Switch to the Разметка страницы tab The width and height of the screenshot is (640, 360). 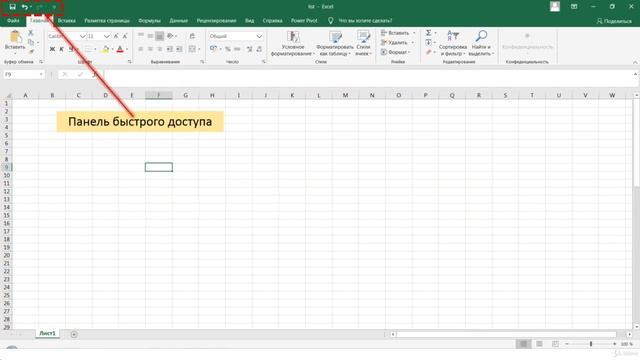107,20
